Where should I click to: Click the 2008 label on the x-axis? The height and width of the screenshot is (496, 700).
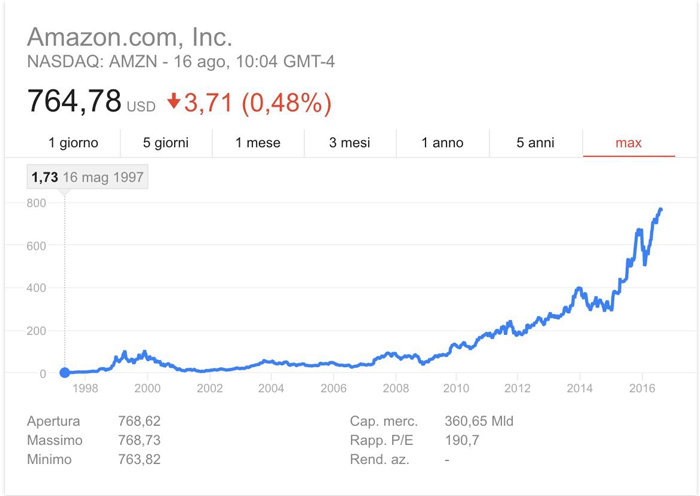click(x=396, y=388)
